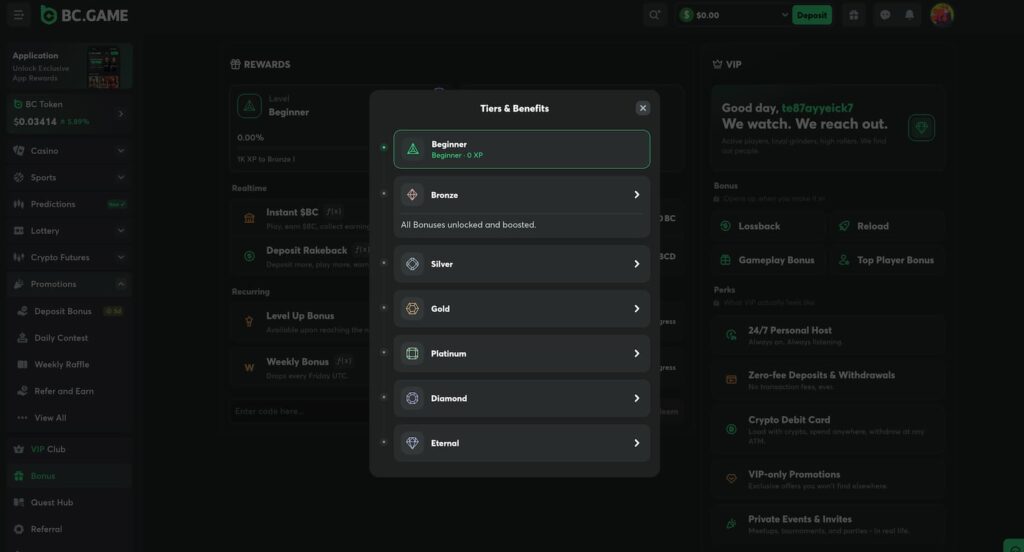Click the VIP diamond badge icon
The width and height of the screenshot is (1024, 552).
click(x=921, y=127)
